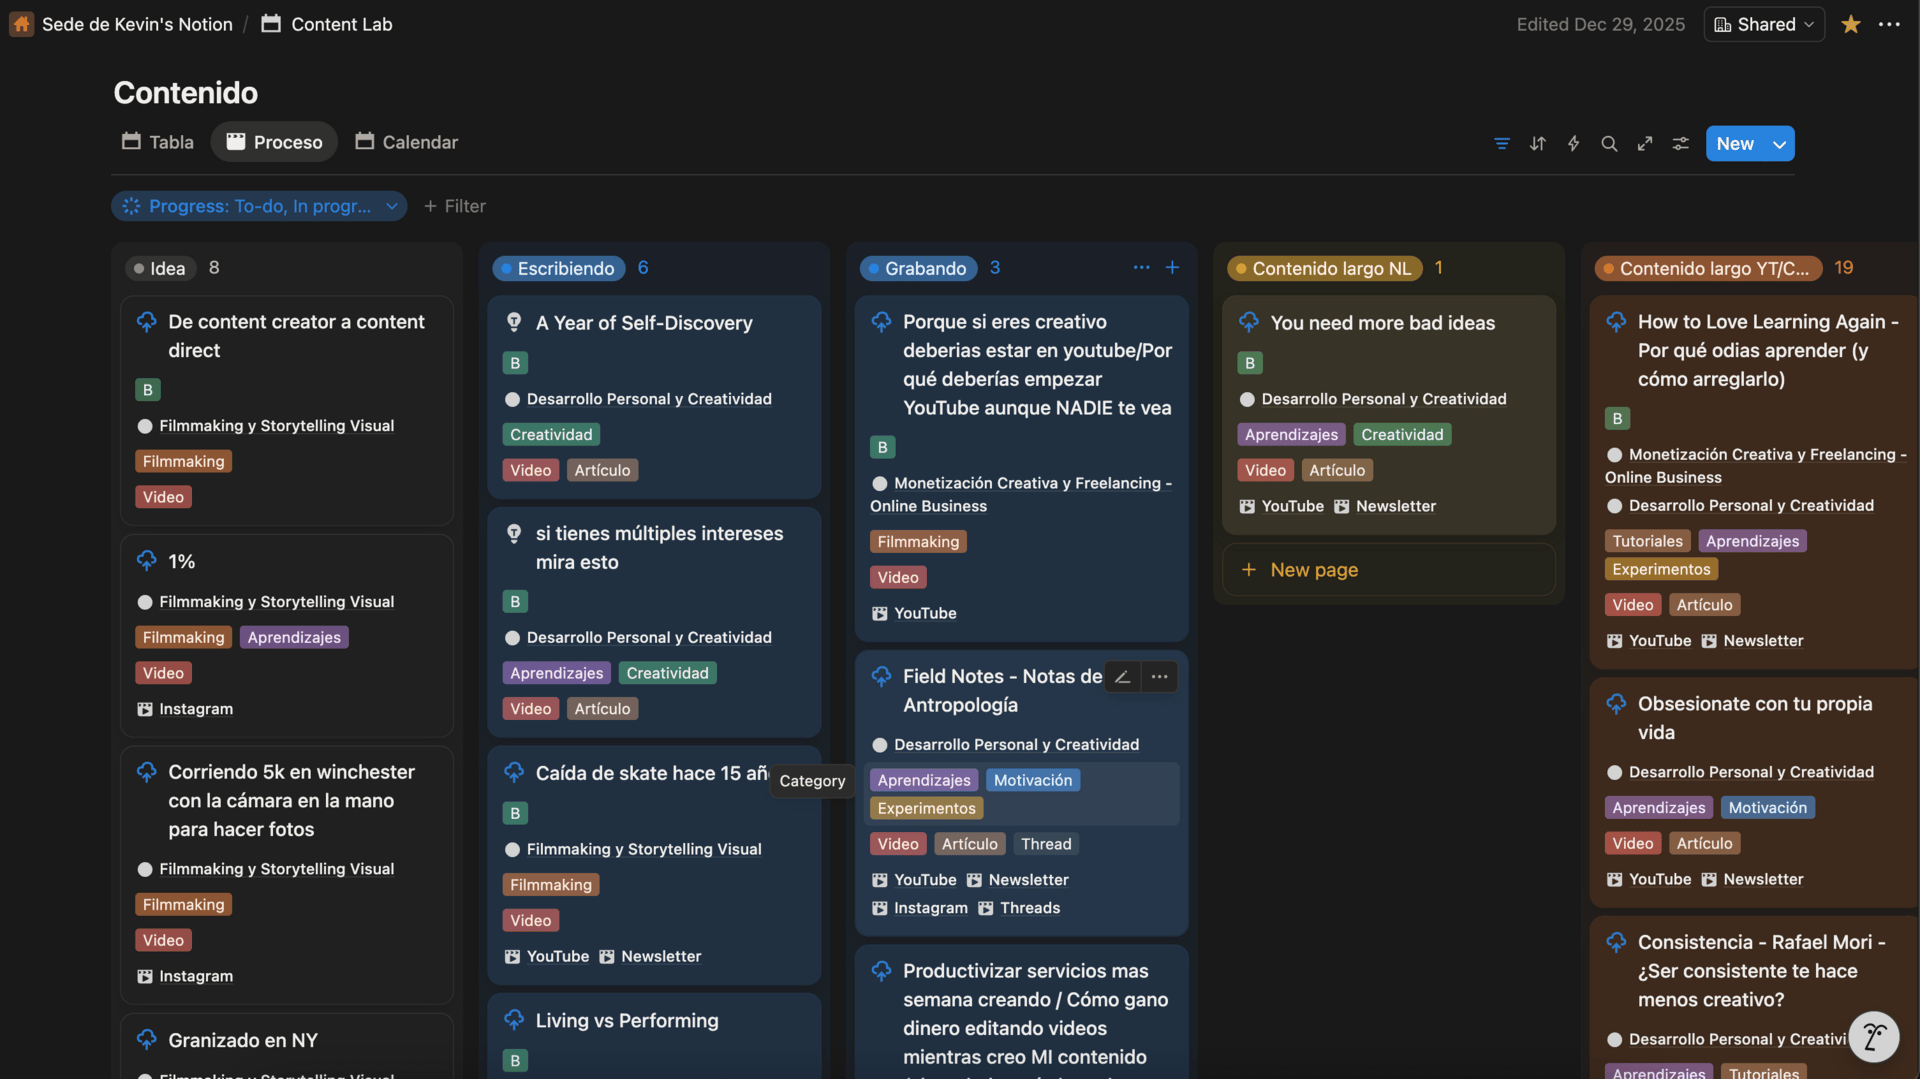This screenshot has width=1920, height=1079.
Task: Click the Thread tag on Field Notes card
Action: point(1046,844)
